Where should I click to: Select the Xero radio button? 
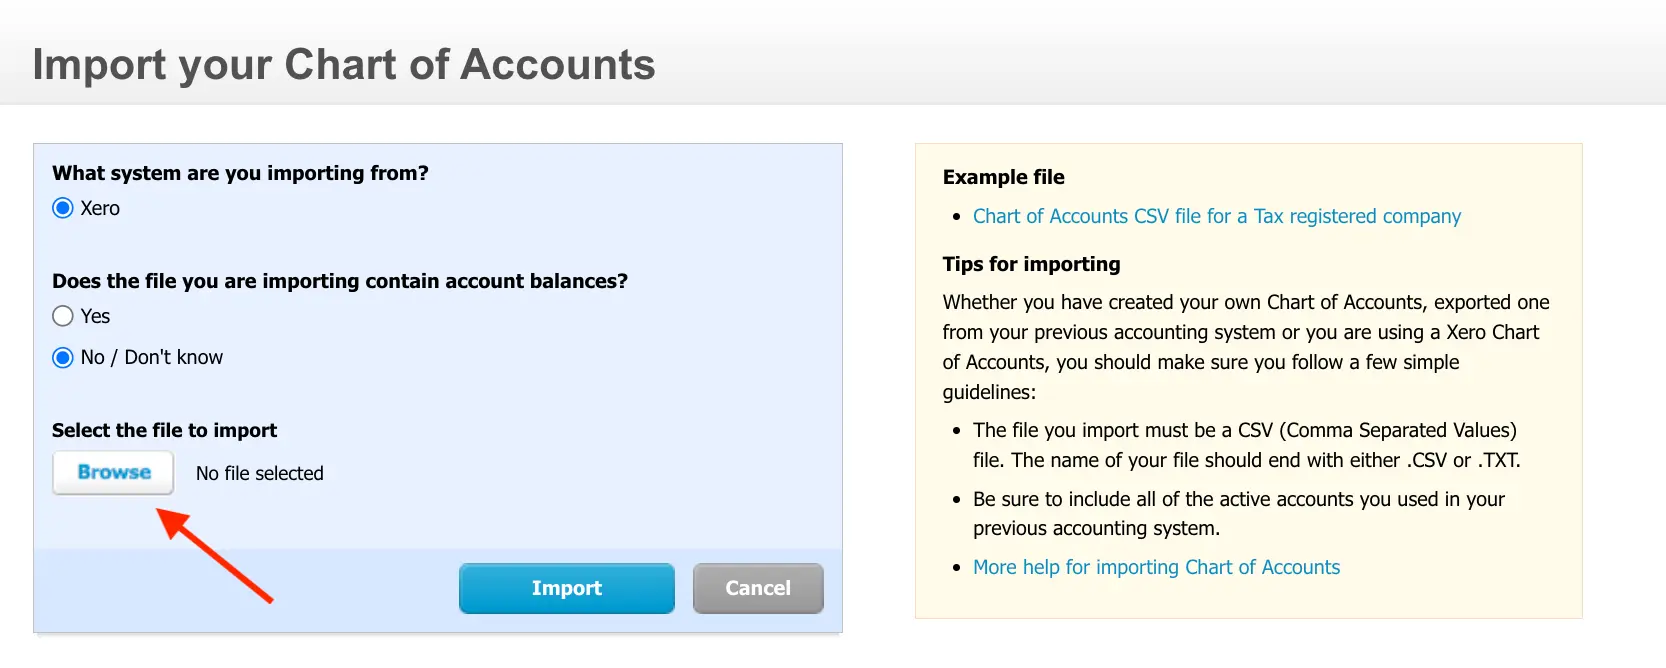(x=62, y=208)
